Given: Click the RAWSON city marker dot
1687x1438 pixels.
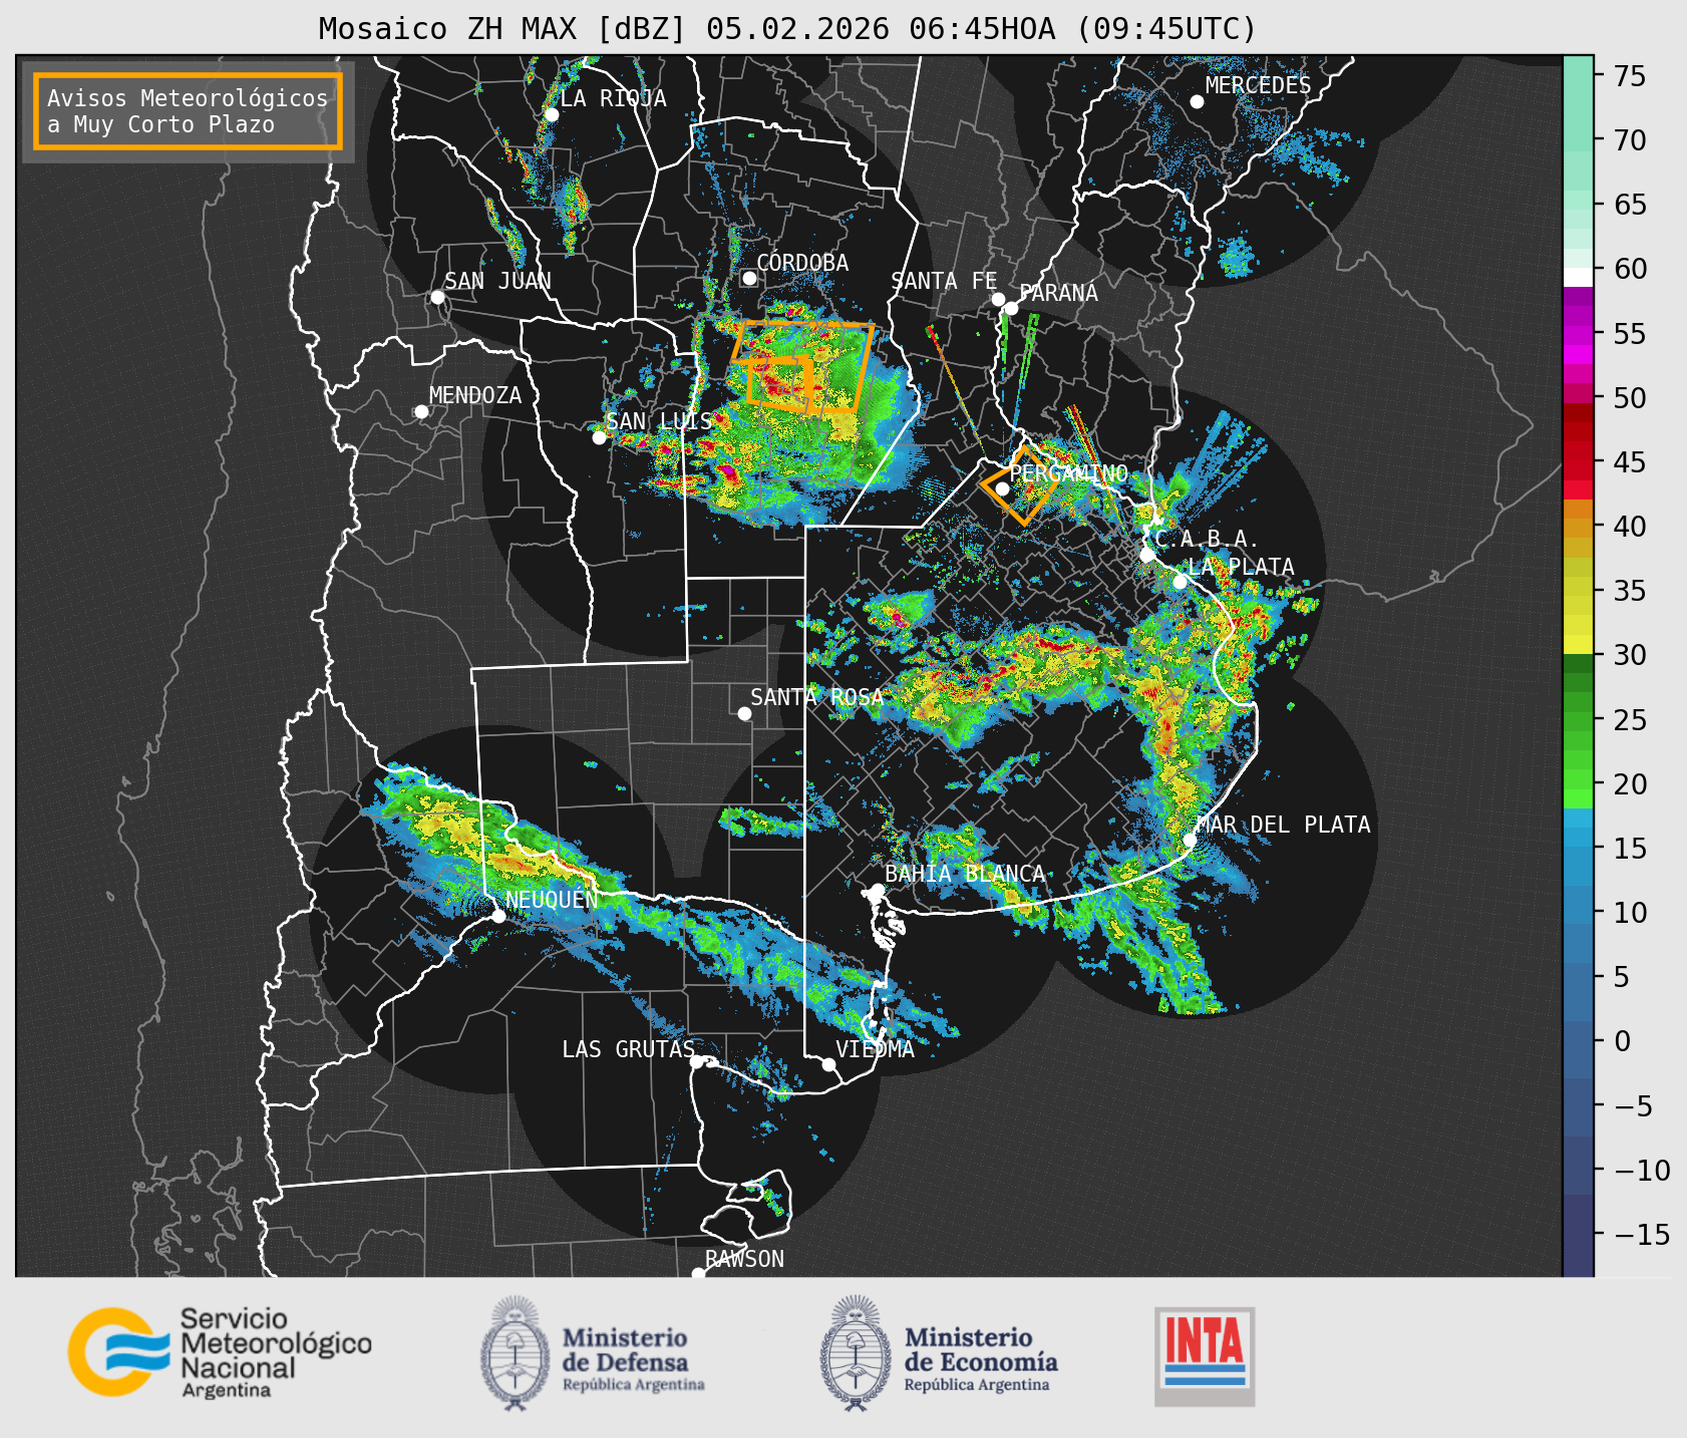Looking at the screenshot, I should click(698, 1274).
